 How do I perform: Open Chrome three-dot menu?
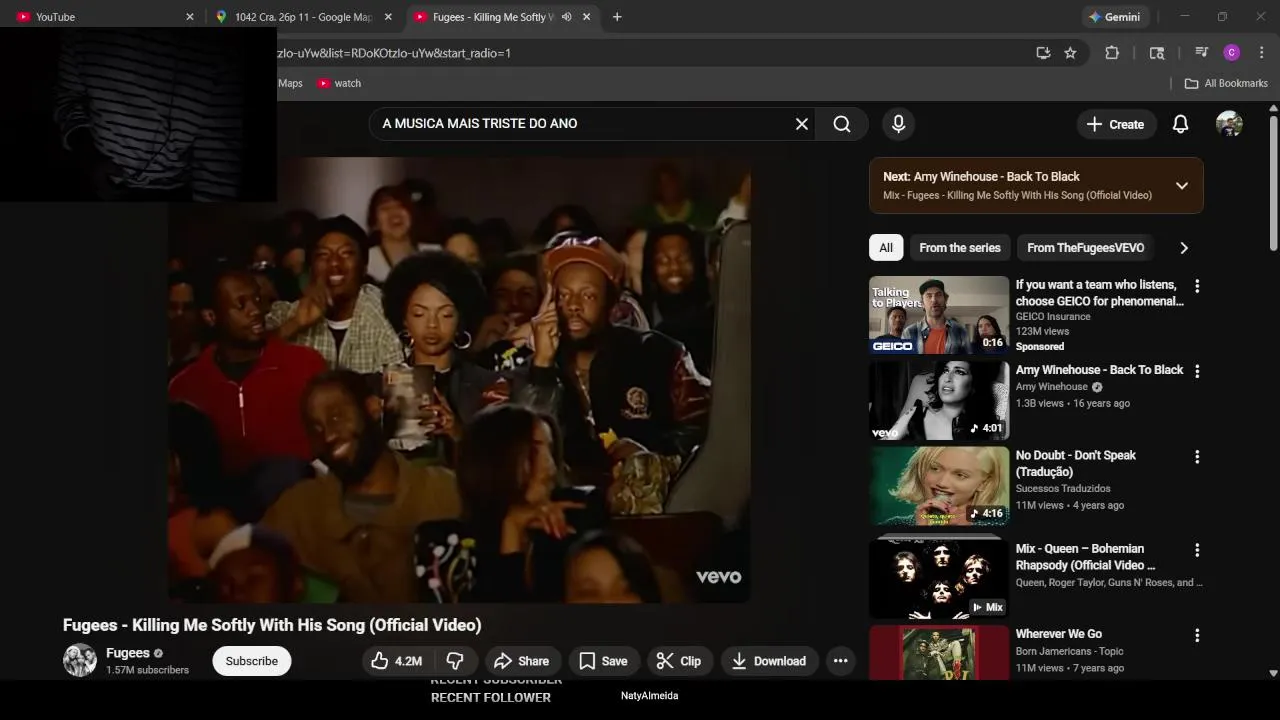1263,53
